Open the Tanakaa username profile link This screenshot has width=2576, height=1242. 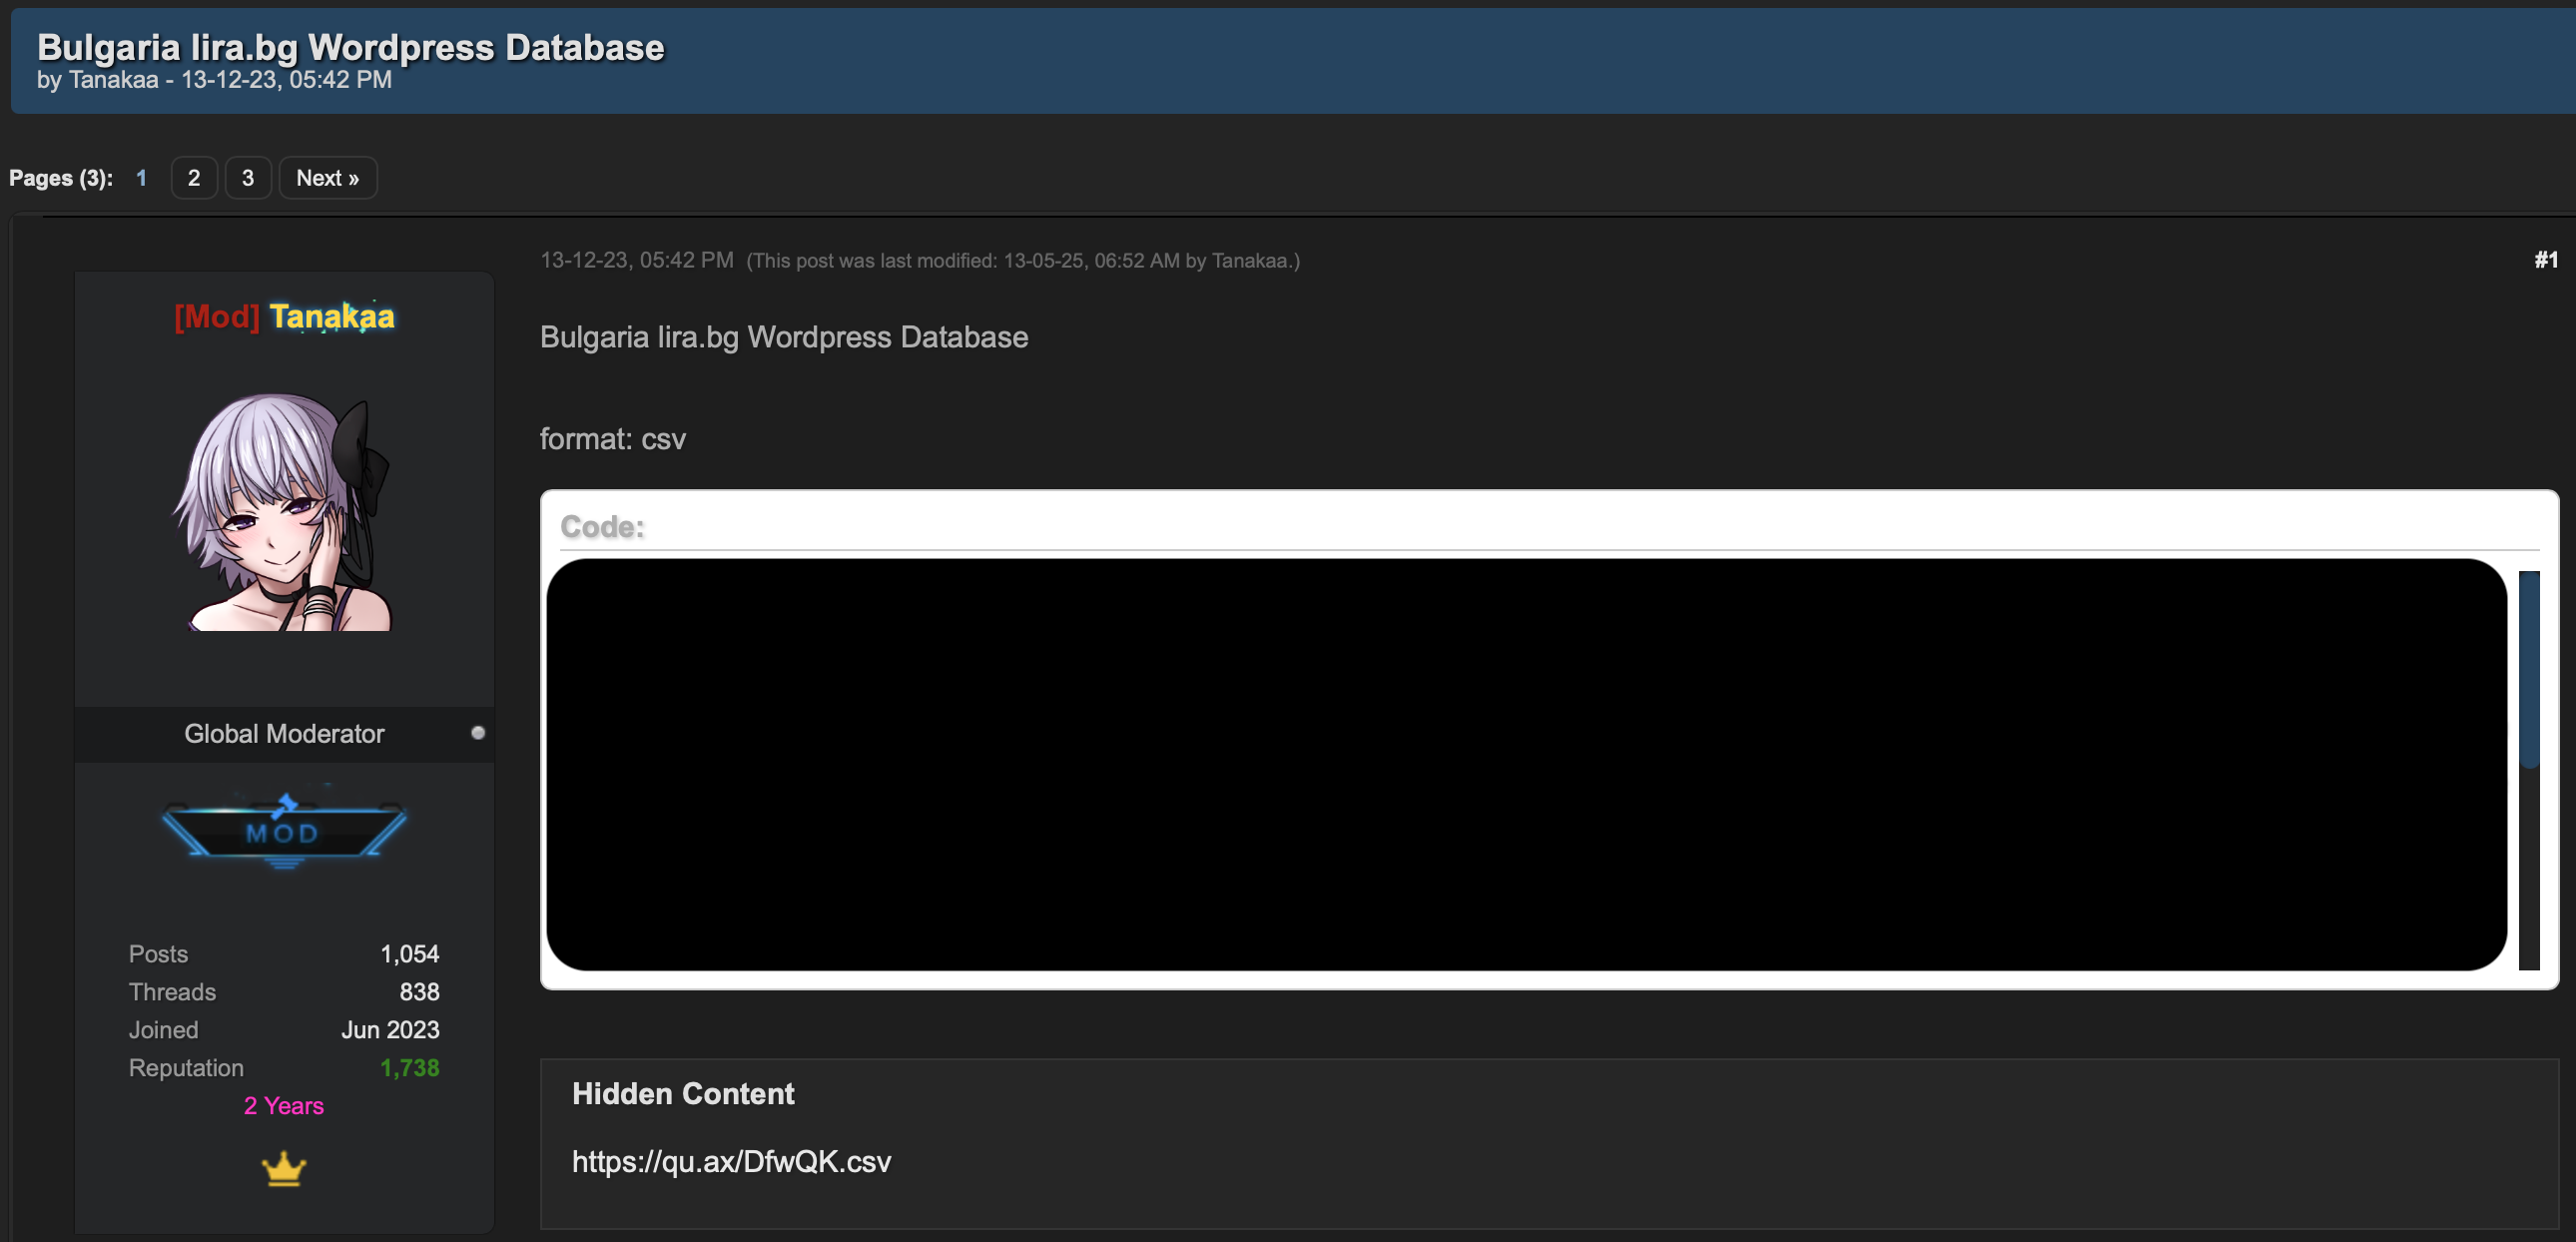coord(332,316)
